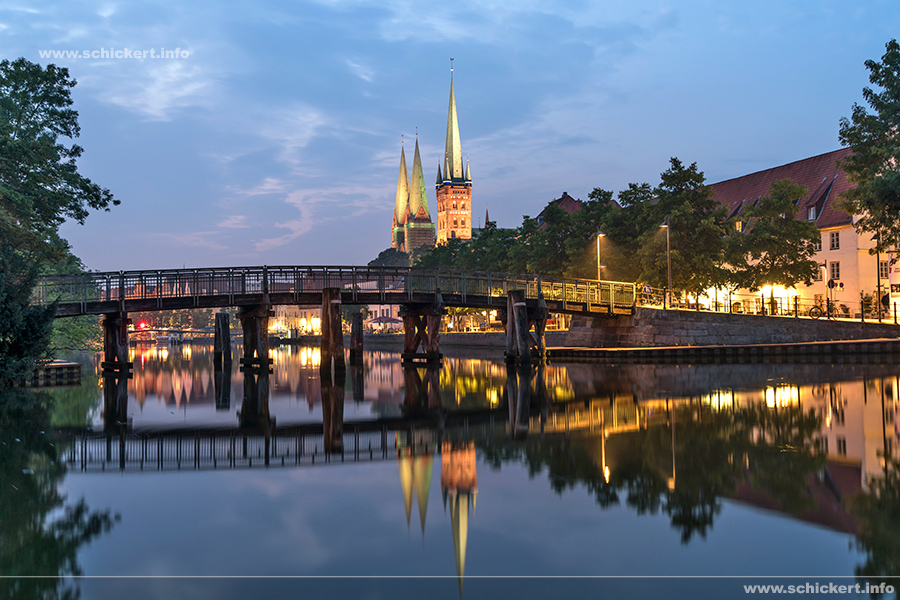Click the bicycle parked near the railing

pyautogui.click(x=818, y=311)
